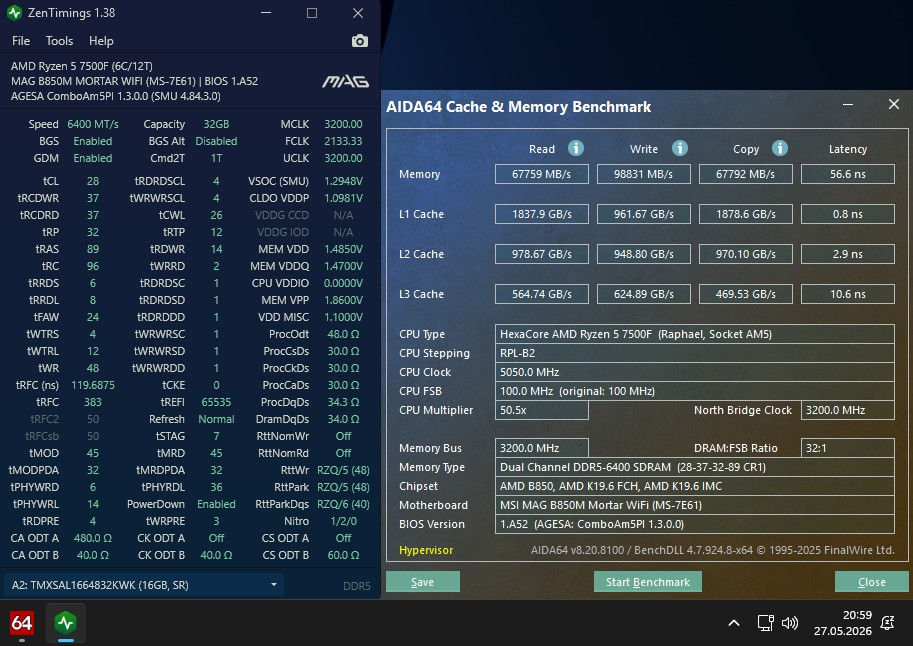
Task: Open the File menu in ZenTimings
Action: click(x=21, y=41)
